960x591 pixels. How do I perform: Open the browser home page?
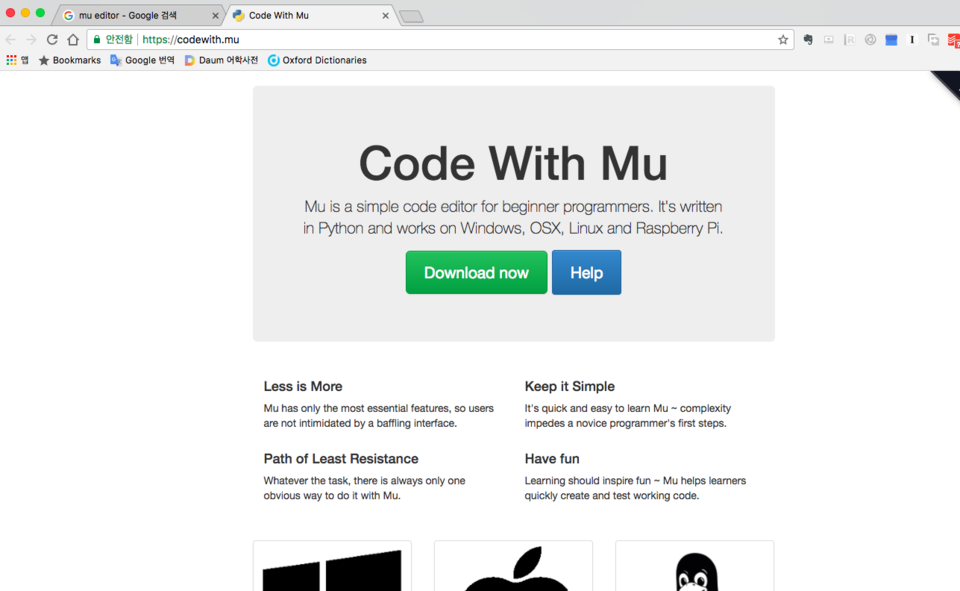[73, 40]
